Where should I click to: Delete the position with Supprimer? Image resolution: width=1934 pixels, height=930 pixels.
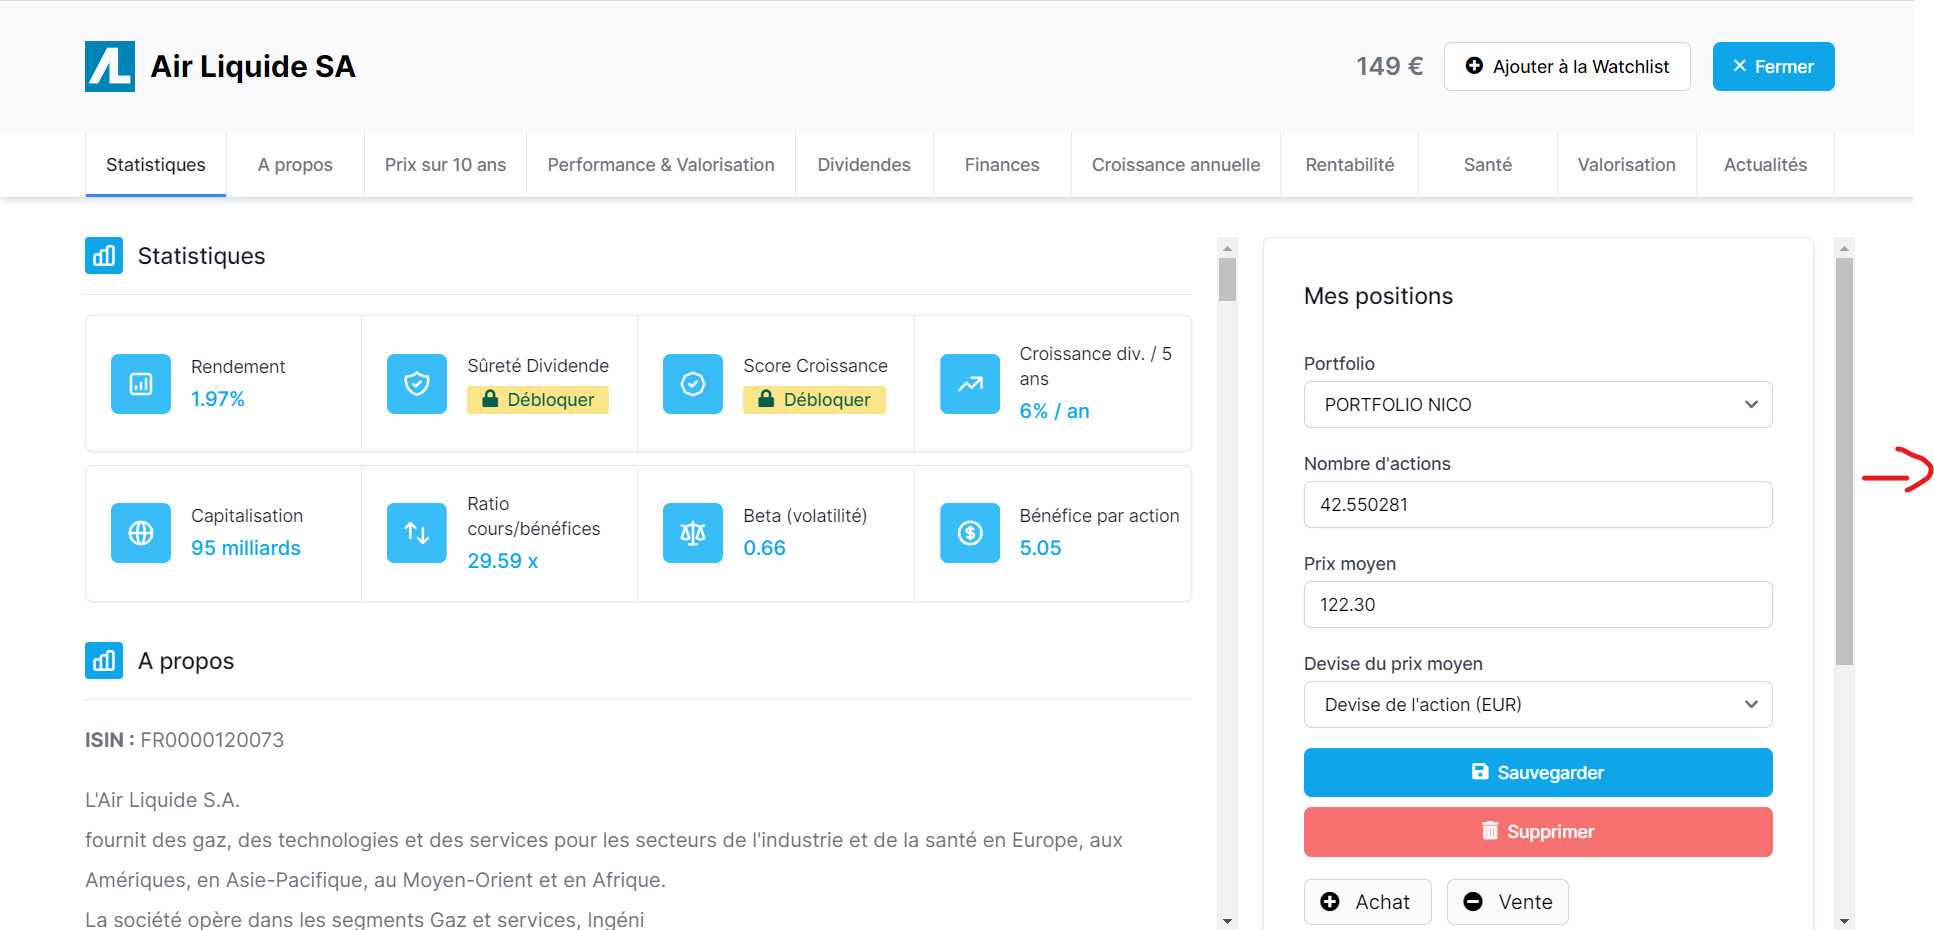click(x=1538, y=832)
